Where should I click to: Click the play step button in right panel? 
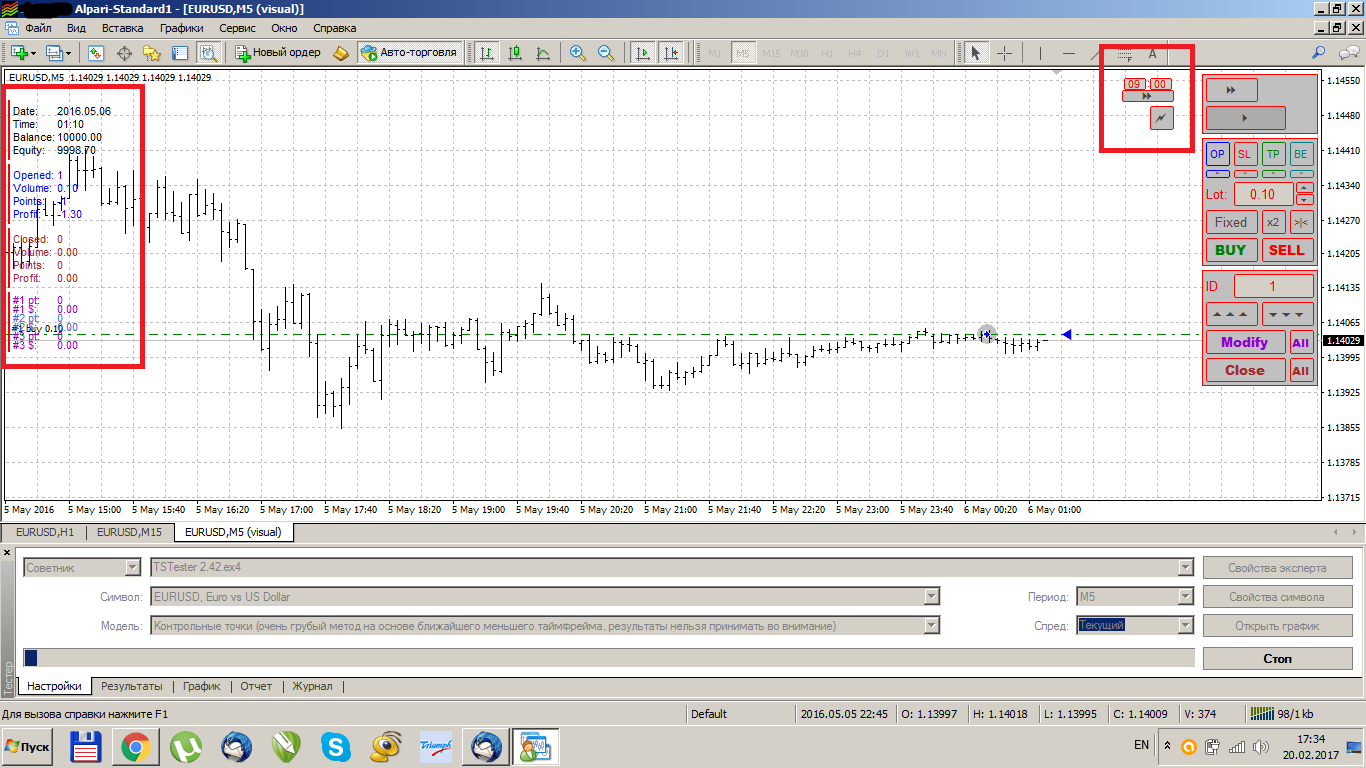[1245, 118]
